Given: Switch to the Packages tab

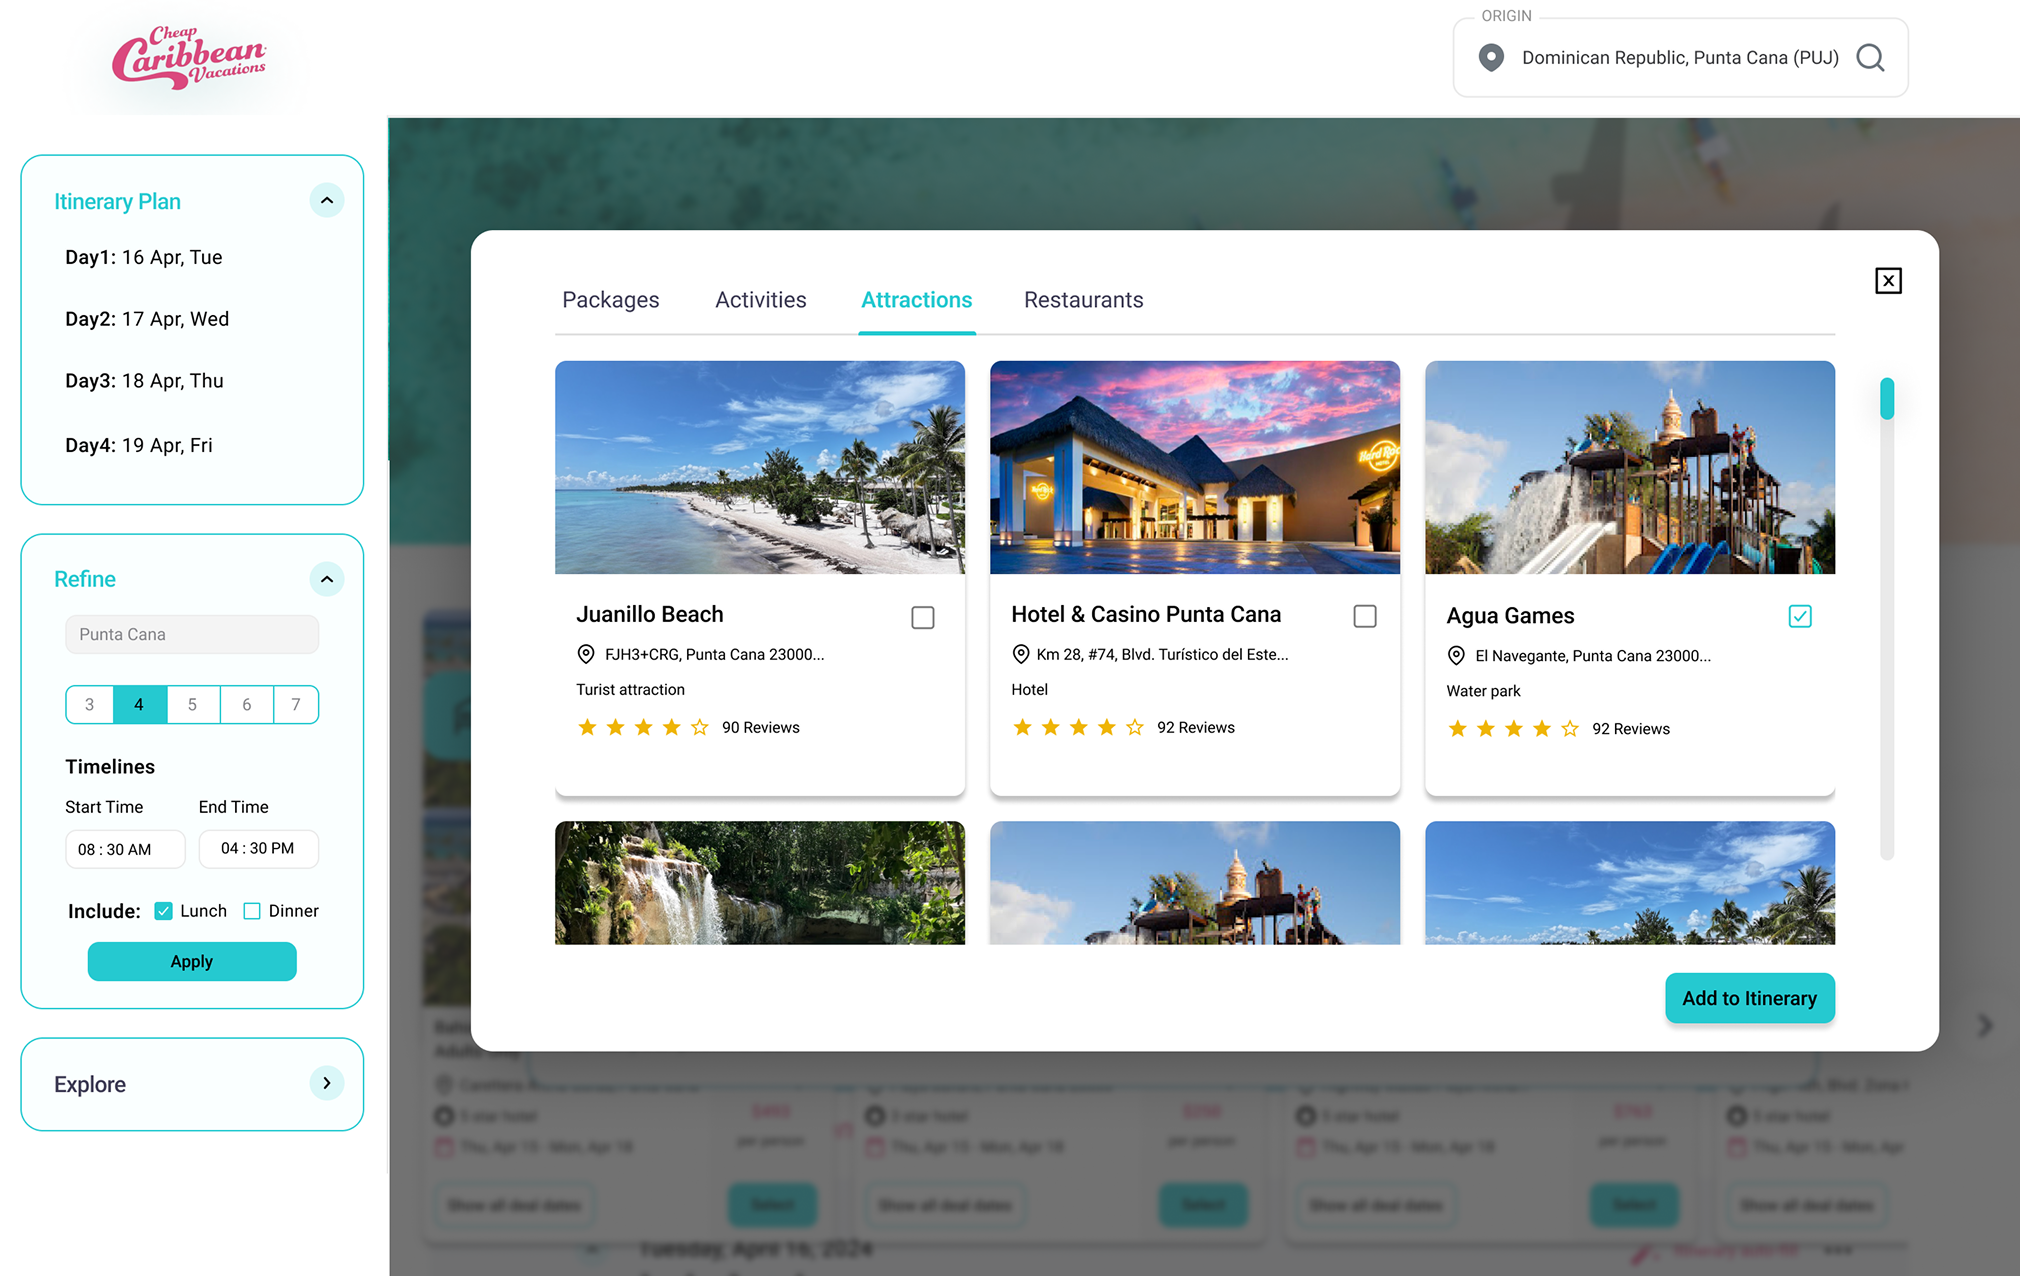Looking at the screenshot, I should coord(611,300).
